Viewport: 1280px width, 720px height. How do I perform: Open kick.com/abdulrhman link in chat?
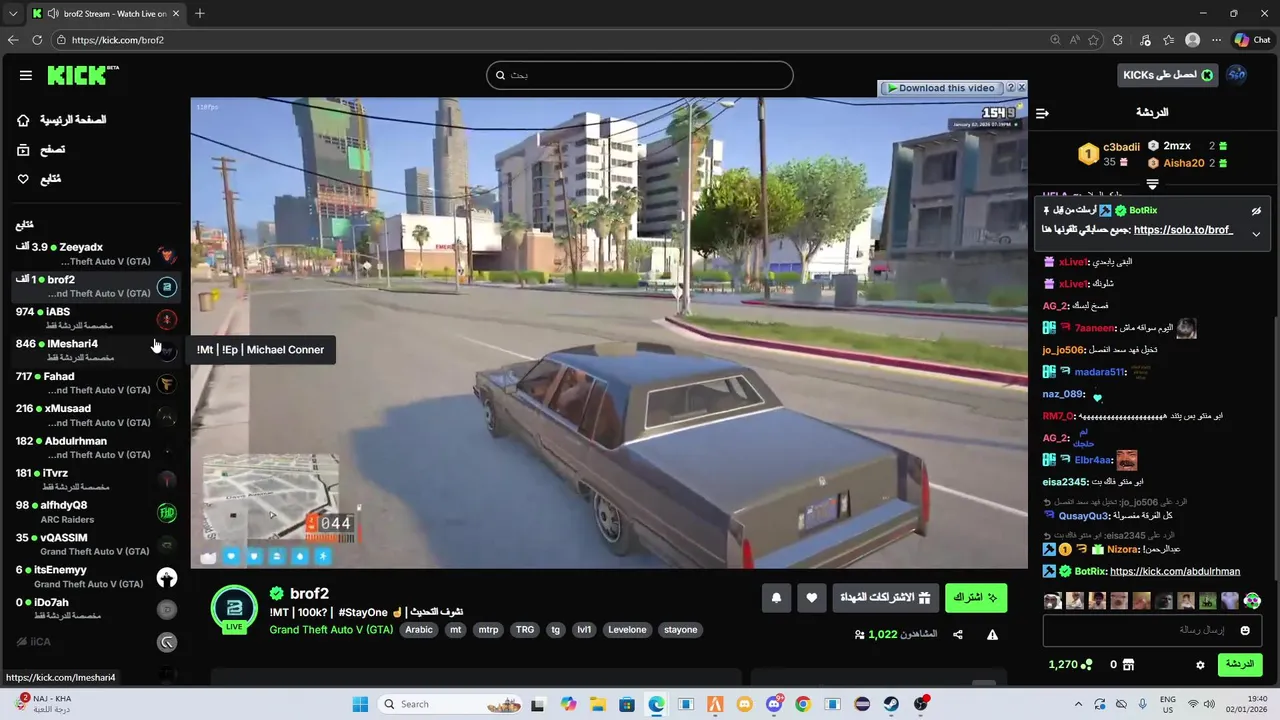(1175, 572)
